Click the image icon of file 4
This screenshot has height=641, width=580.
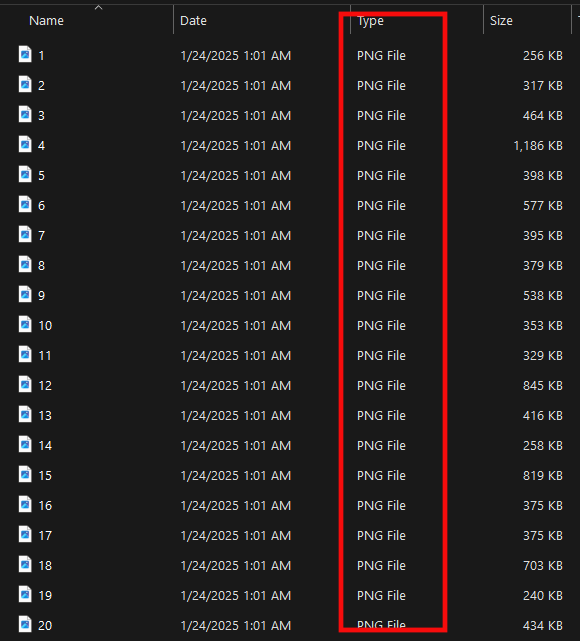[x=25, y=144]
